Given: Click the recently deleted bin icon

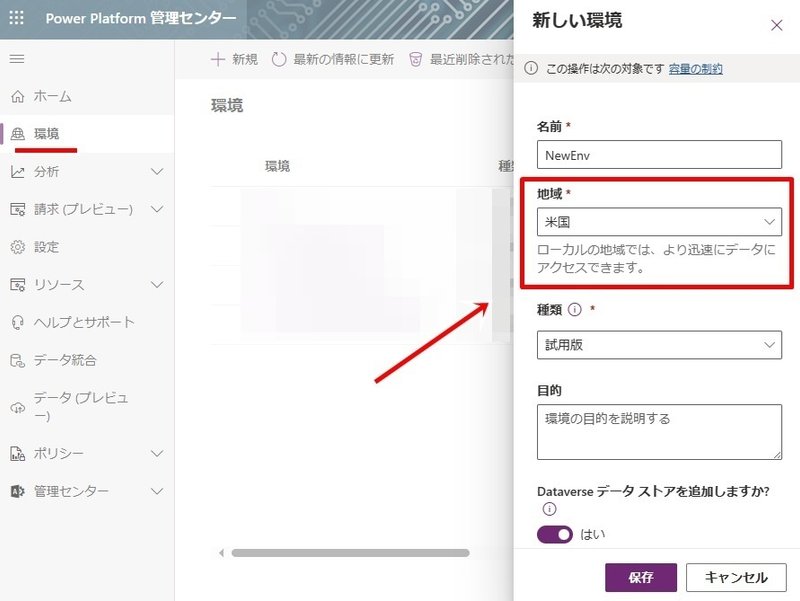Looking at the screenshot, I should point(416,59).
